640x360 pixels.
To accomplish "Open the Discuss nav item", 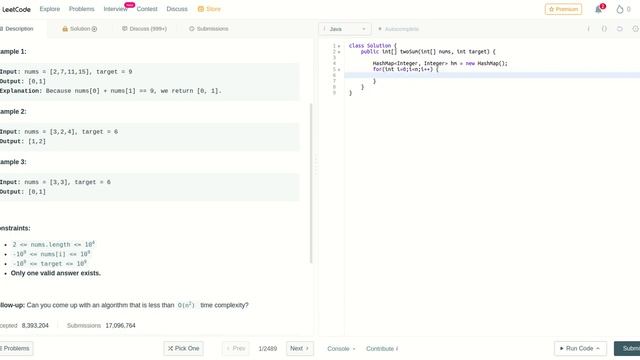I will [177, 9].
